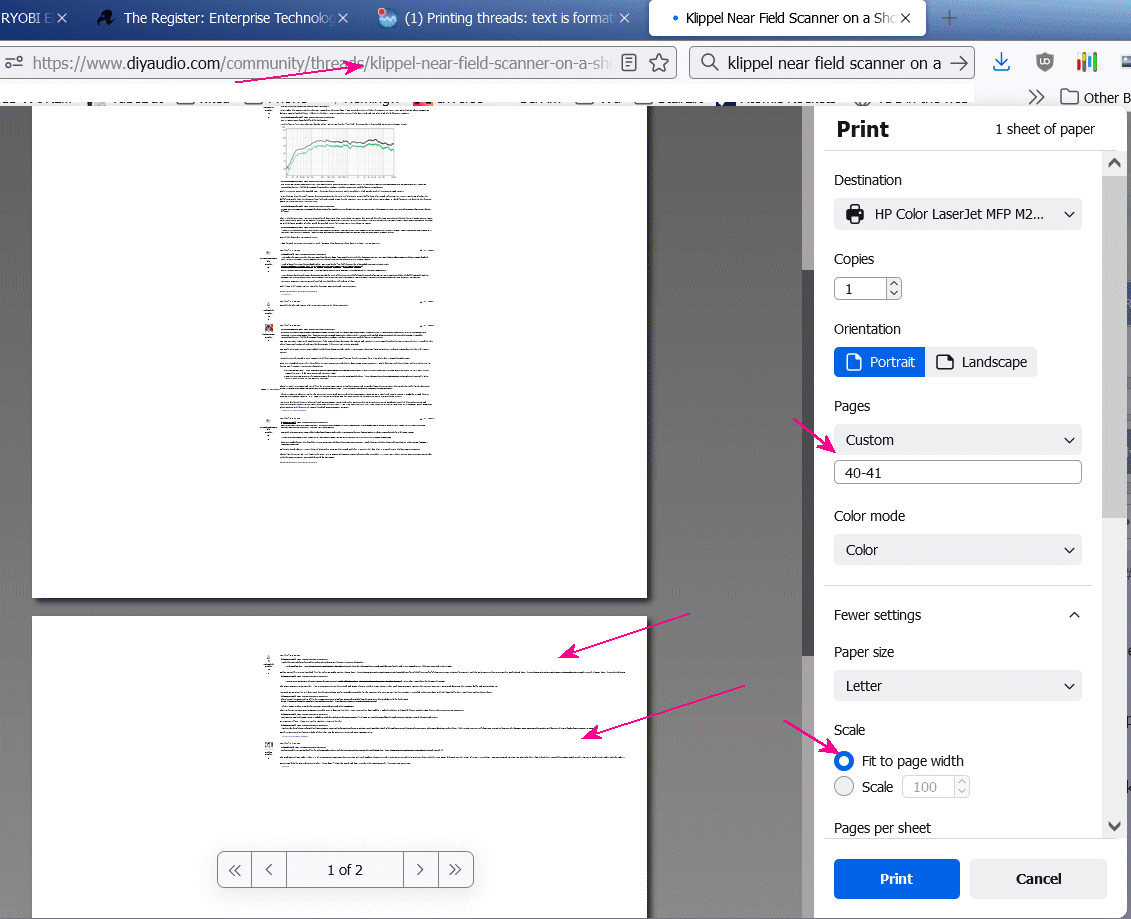1131x919 pixels.
Task: Open the Downloads toolbar icon
Action: tap(1001, 63)
